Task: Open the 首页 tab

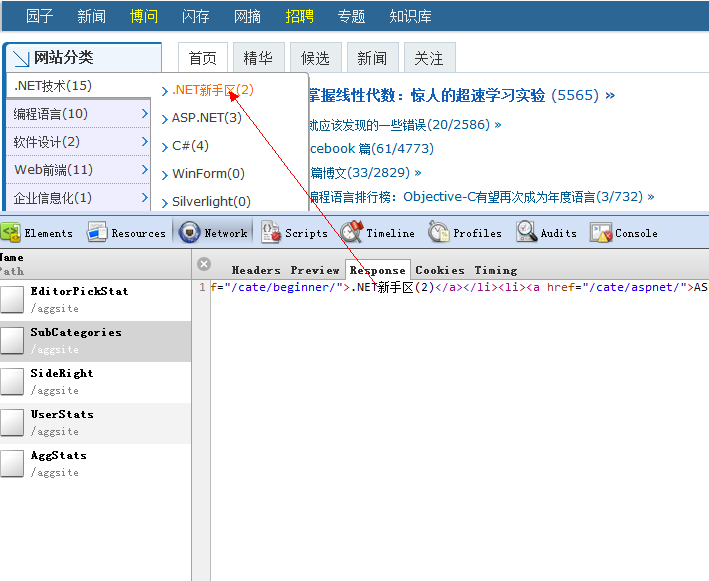Action: coord(203,58)
